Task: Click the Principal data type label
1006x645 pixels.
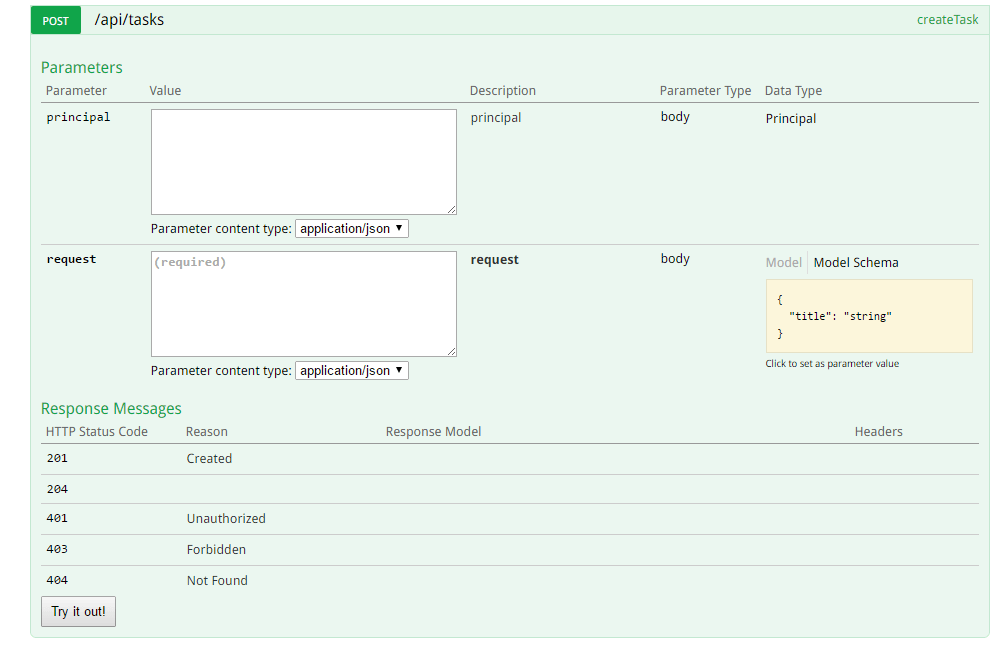Action: coord(790,118)
